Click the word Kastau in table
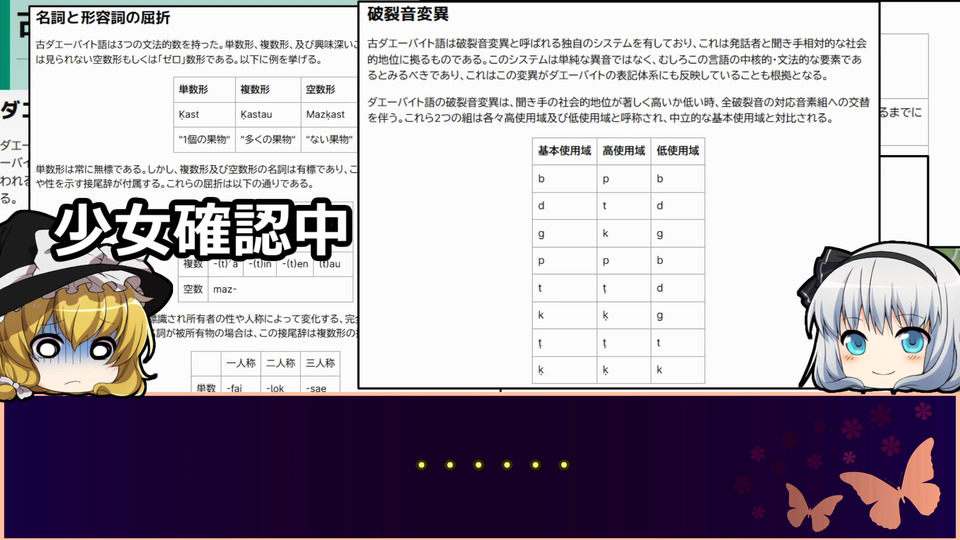 click(256, 114)
